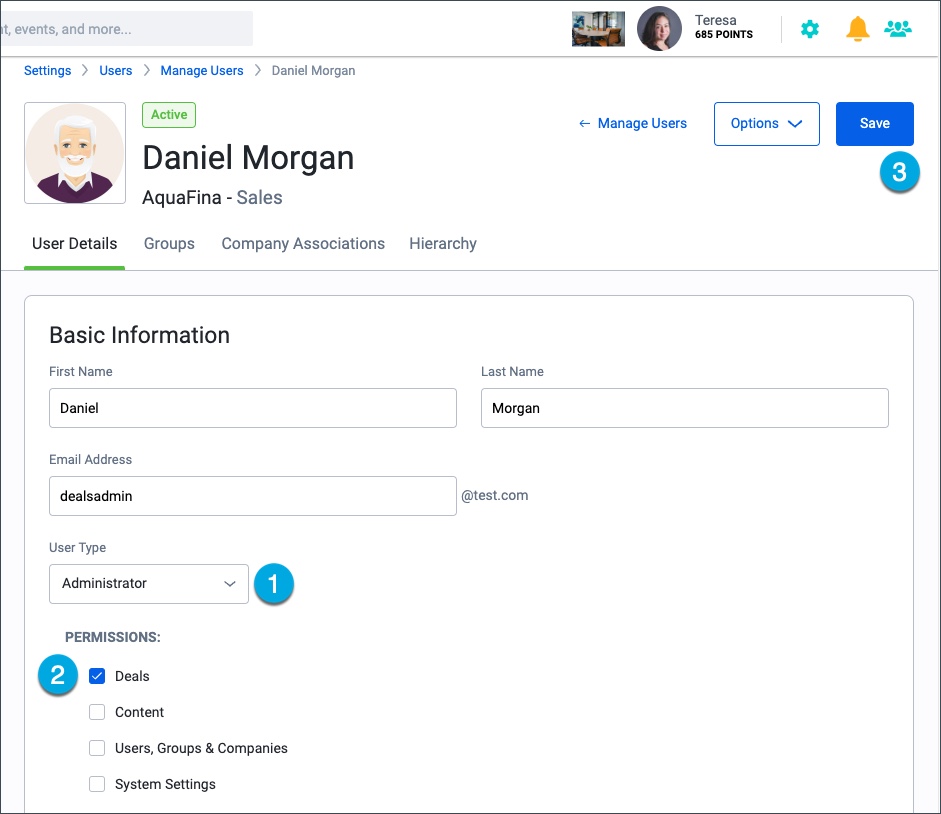
Task: Click the search field in header
Action: [x=127, y=29]
